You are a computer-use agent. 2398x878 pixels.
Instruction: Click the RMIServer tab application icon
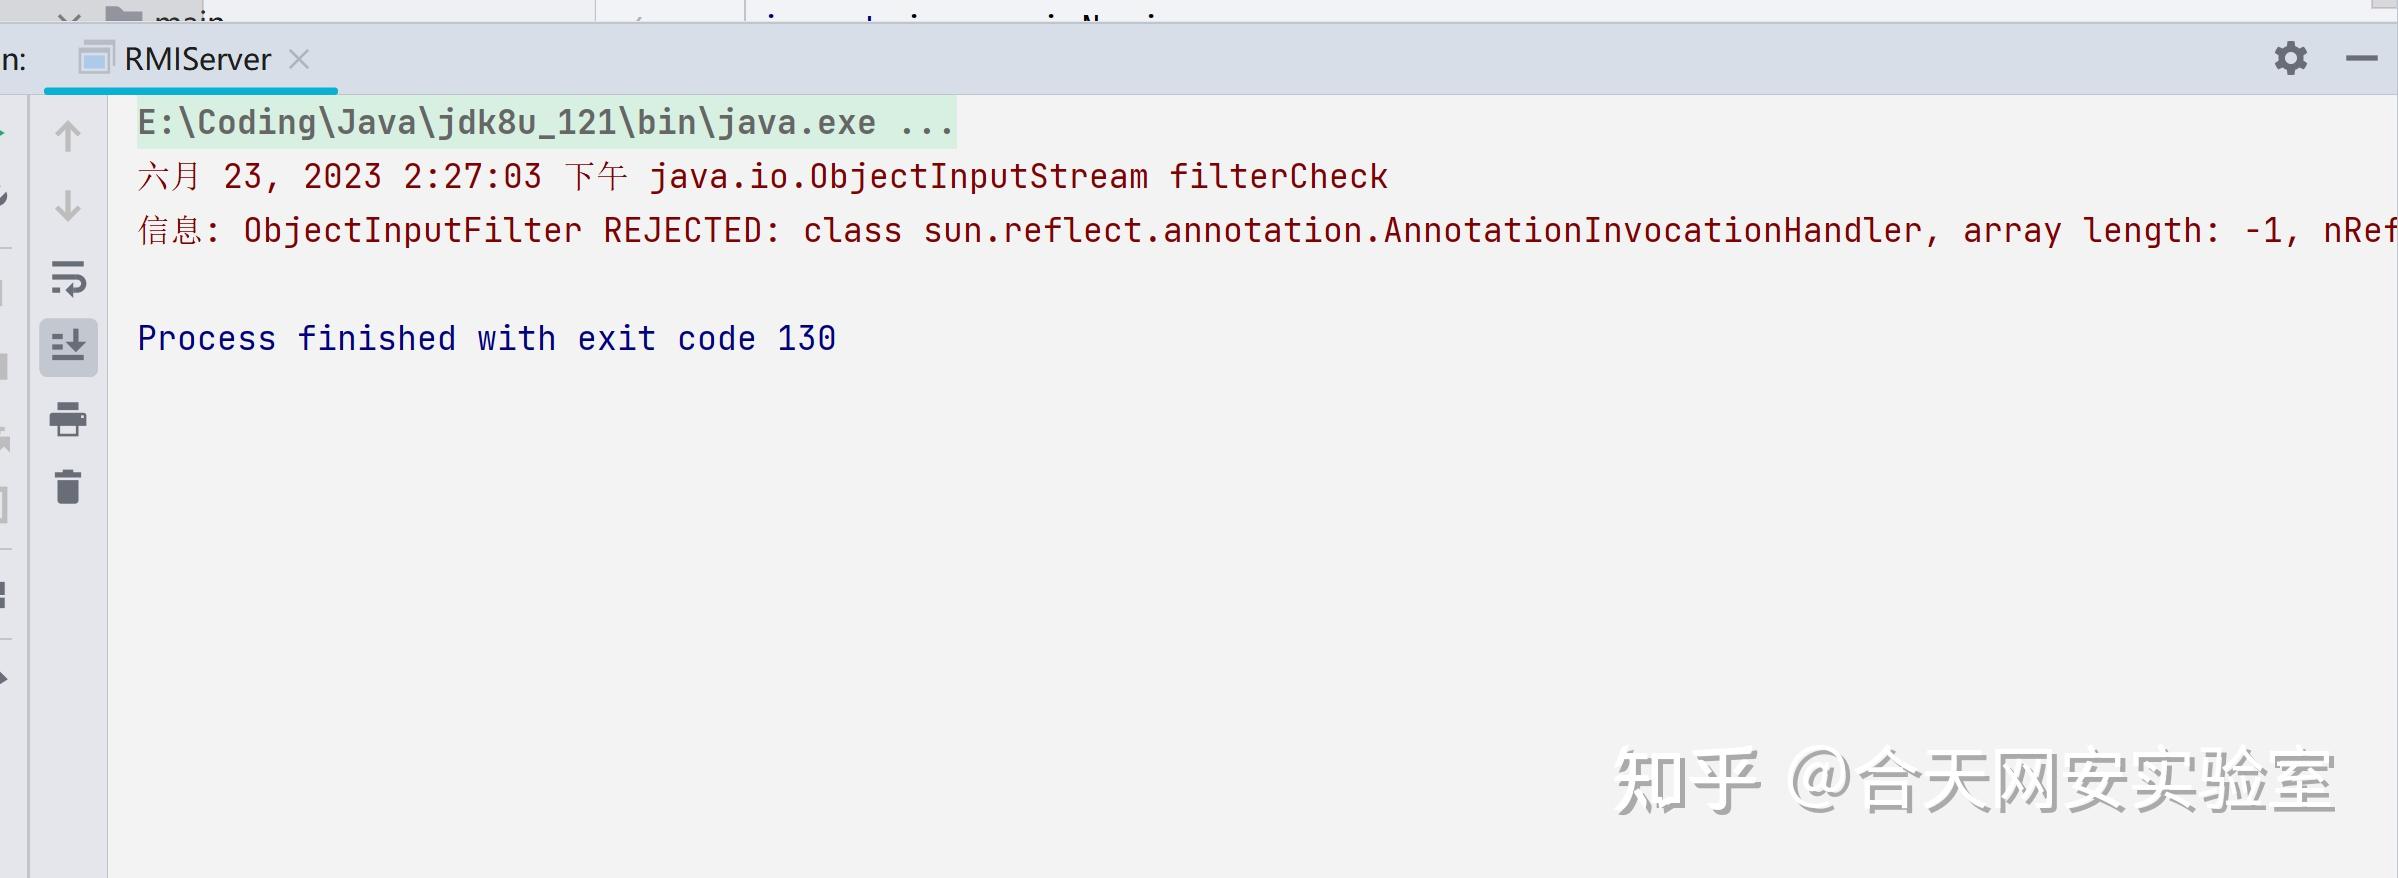point(95,60)
